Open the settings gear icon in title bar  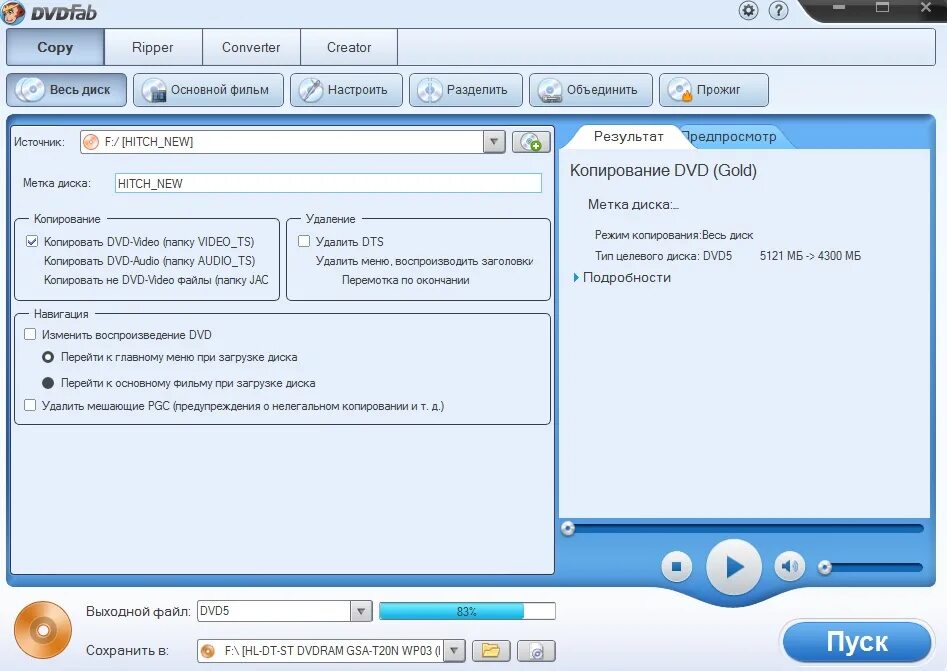(x=748, y=10)
